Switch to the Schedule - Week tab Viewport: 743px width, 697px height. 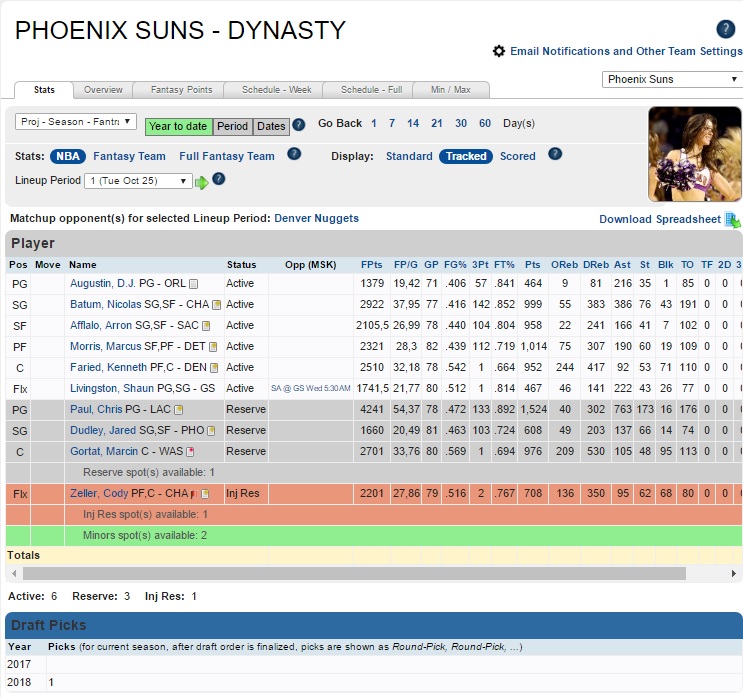276,90
